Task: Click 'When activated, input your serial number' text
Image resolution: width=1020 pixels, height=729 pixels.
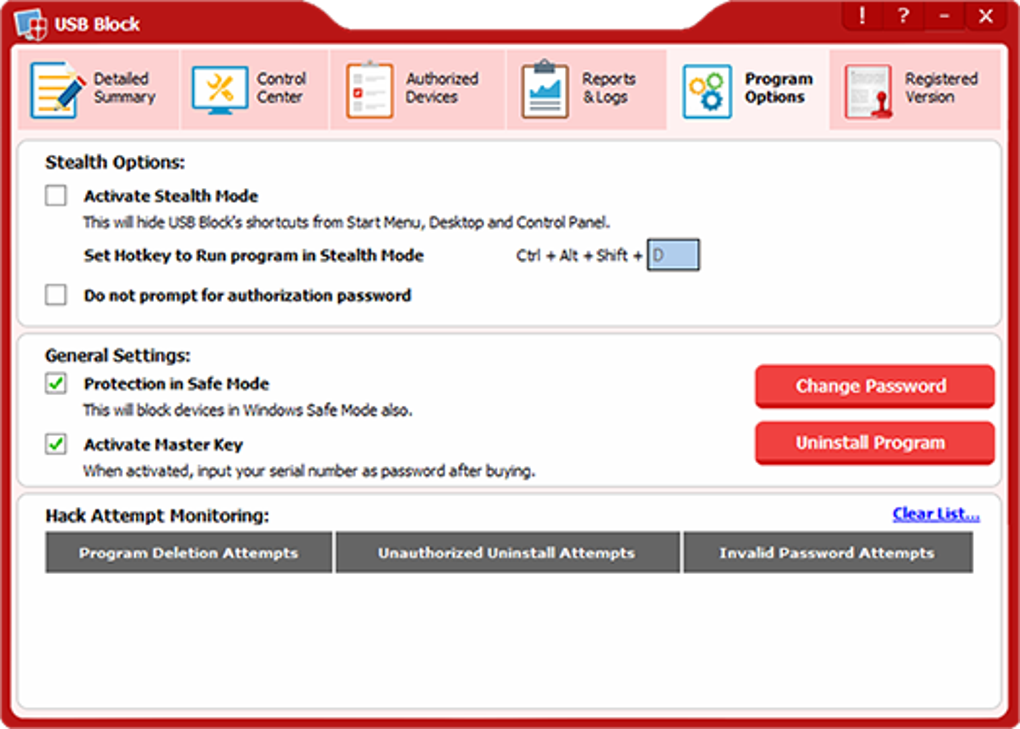Action: (x=309, y=471)
